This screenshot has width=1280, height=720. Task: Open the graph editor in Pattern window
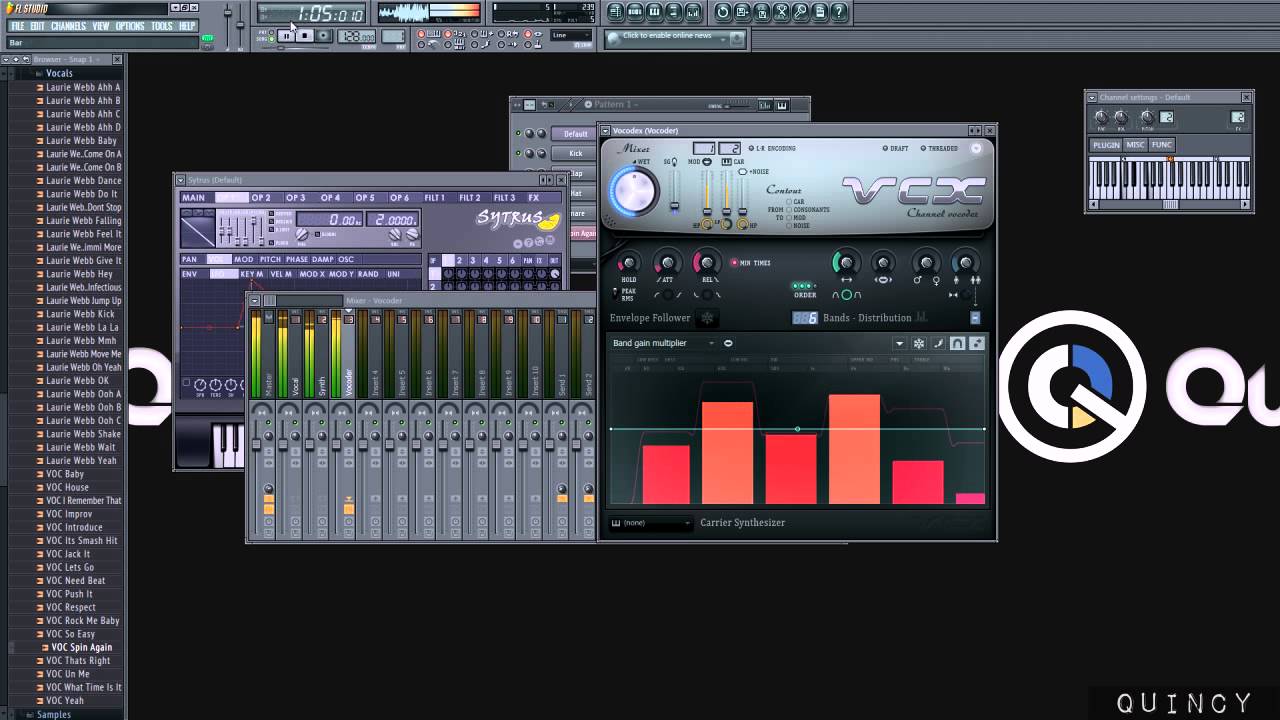click(765, 105)
